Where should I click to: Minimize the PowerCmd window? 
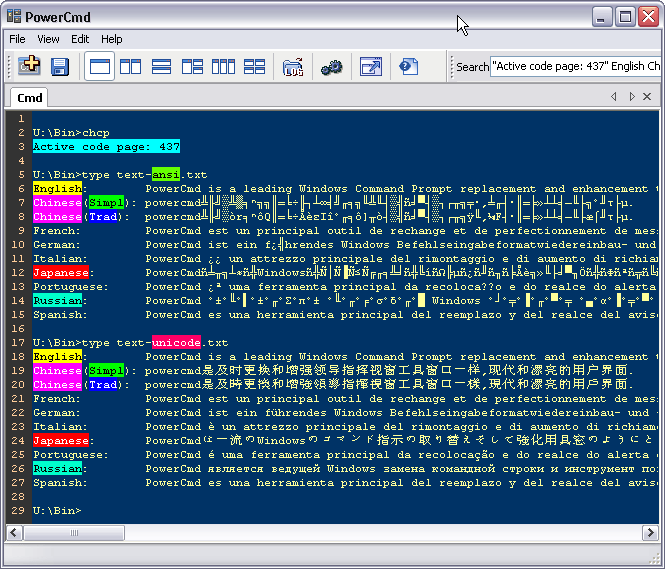(601, 17)
